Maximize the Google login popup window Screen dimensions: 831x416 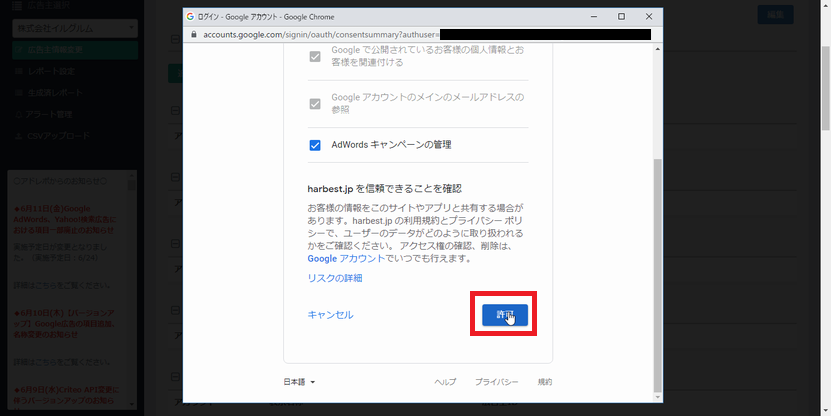tap(621, 17)
